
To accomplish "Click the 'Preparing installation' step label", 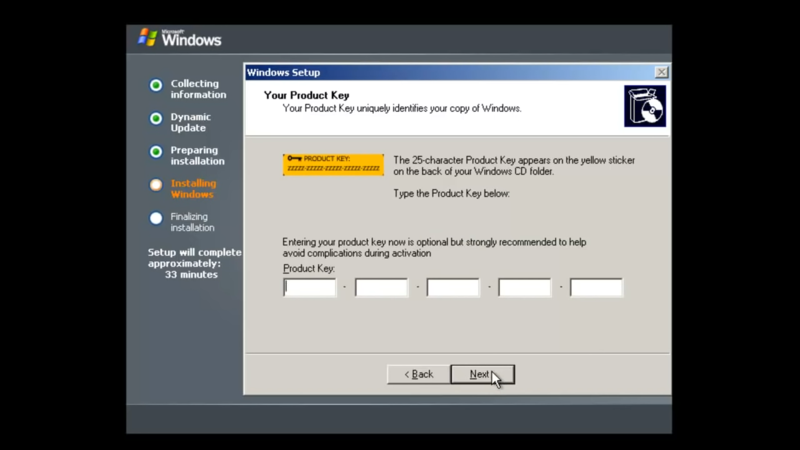I will coord(197,156).
